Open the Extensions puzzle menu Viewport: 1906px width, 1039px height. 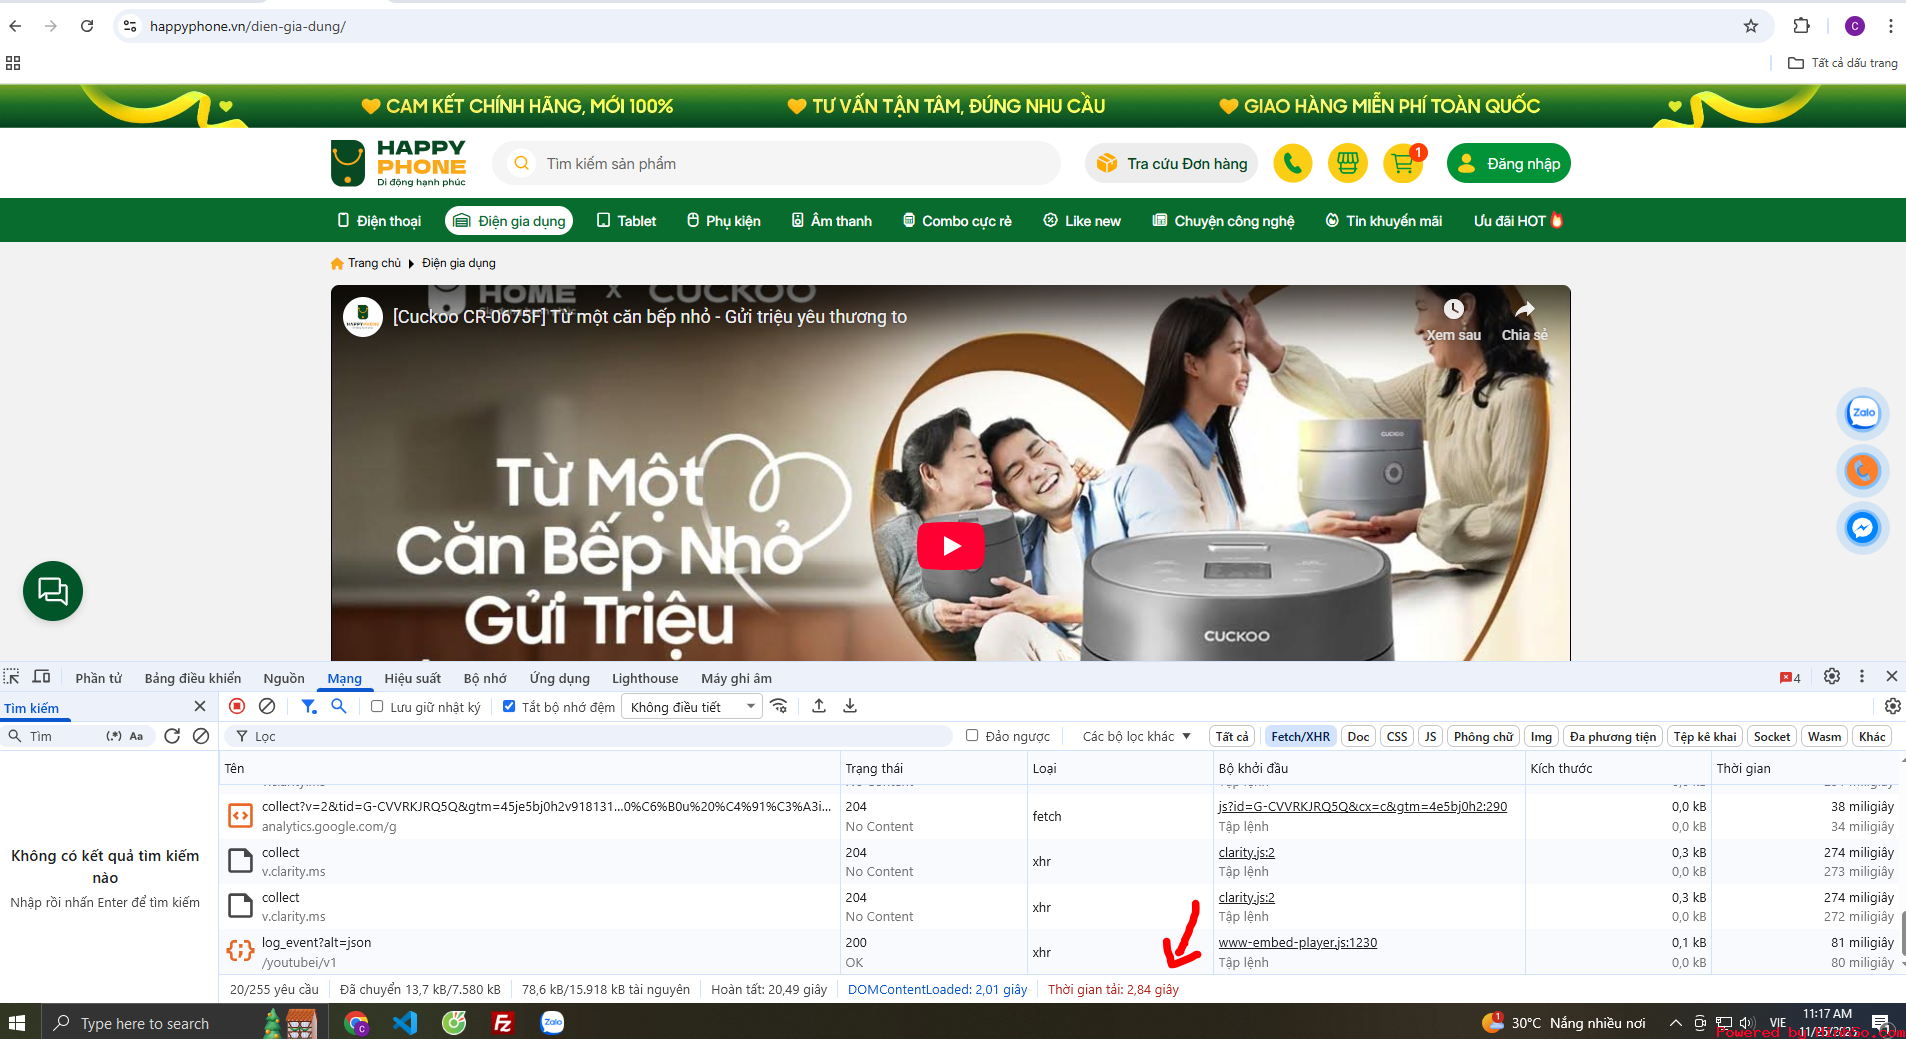point(1802,26)
